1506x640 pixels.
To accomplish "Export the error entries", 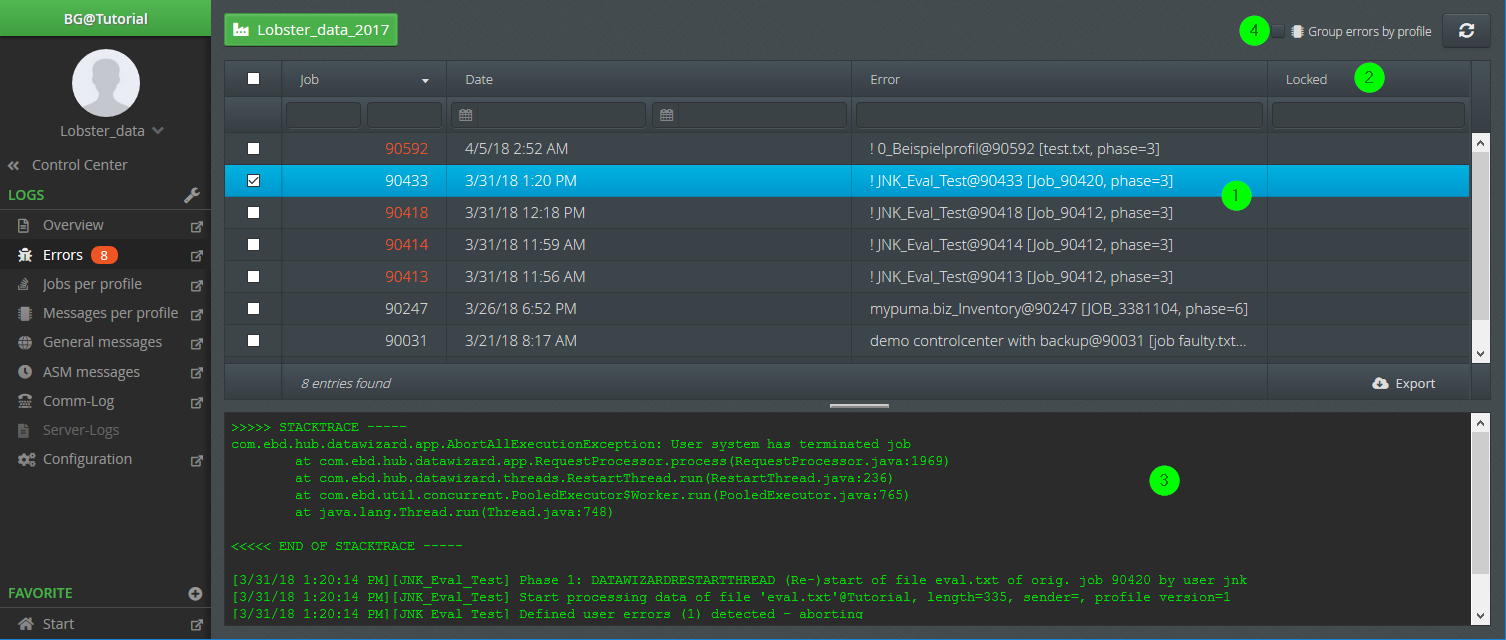I will click(1404, 383).
